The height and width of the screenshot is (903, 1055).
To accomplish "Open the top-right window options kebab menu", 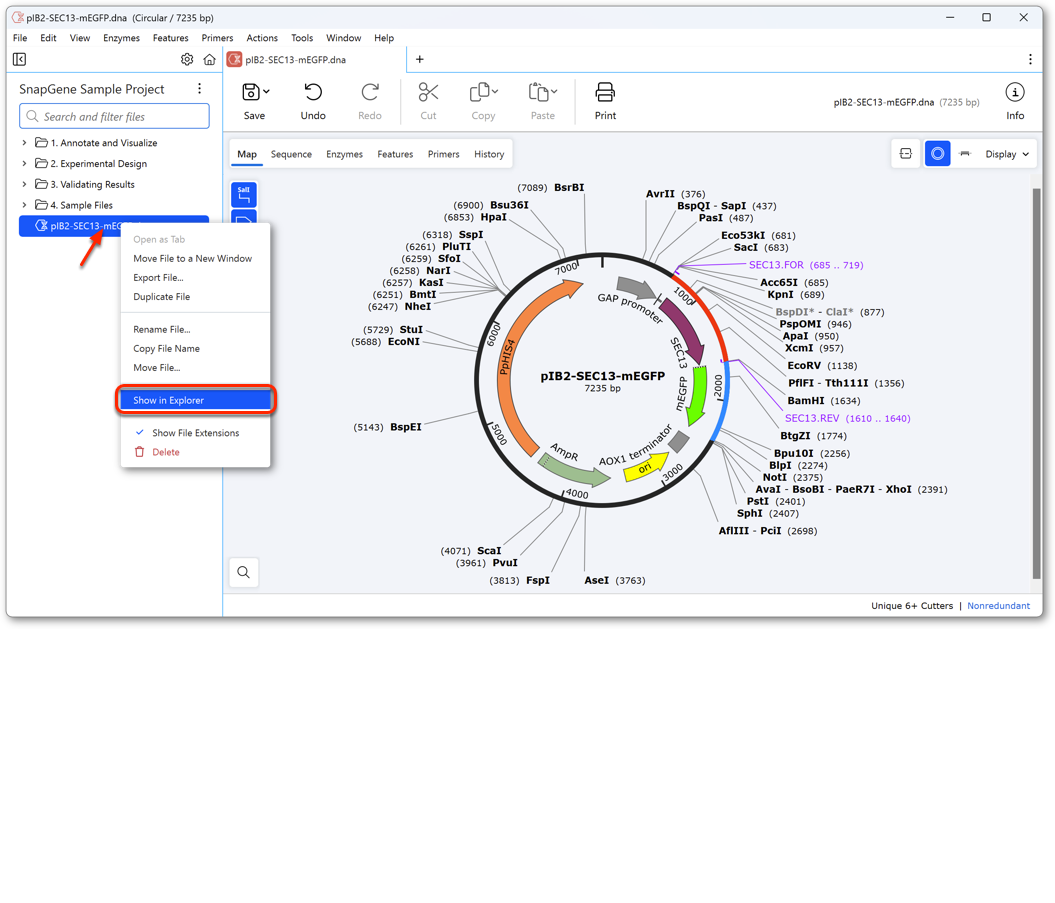I will pos(1030,60).
